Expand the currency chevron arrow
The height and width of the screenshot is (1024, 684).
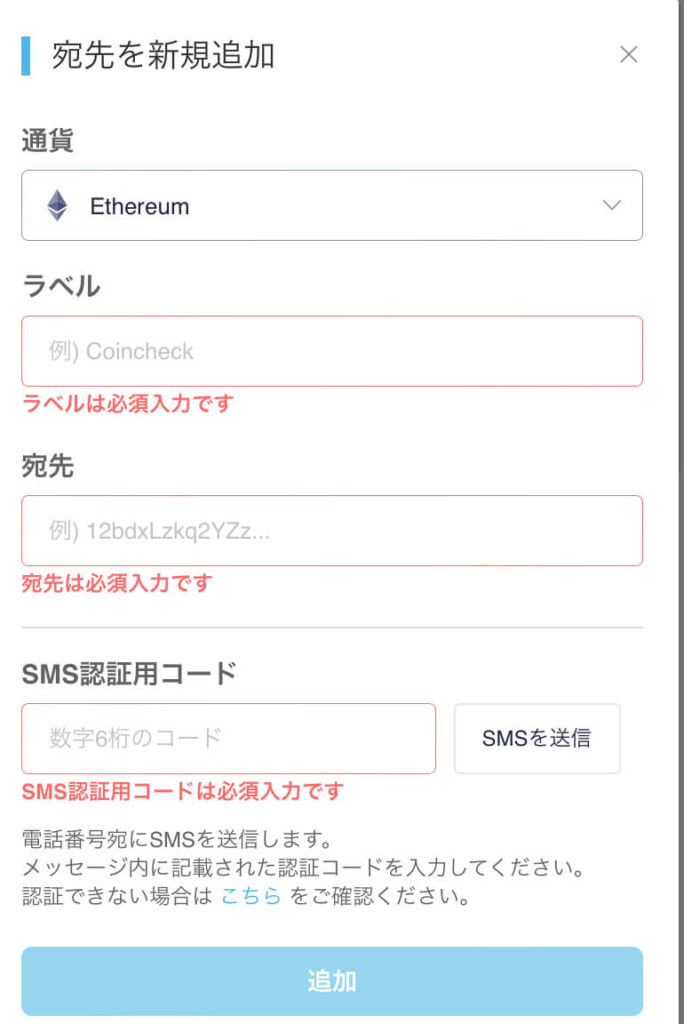pyautogui.click(x=611, y=205)
